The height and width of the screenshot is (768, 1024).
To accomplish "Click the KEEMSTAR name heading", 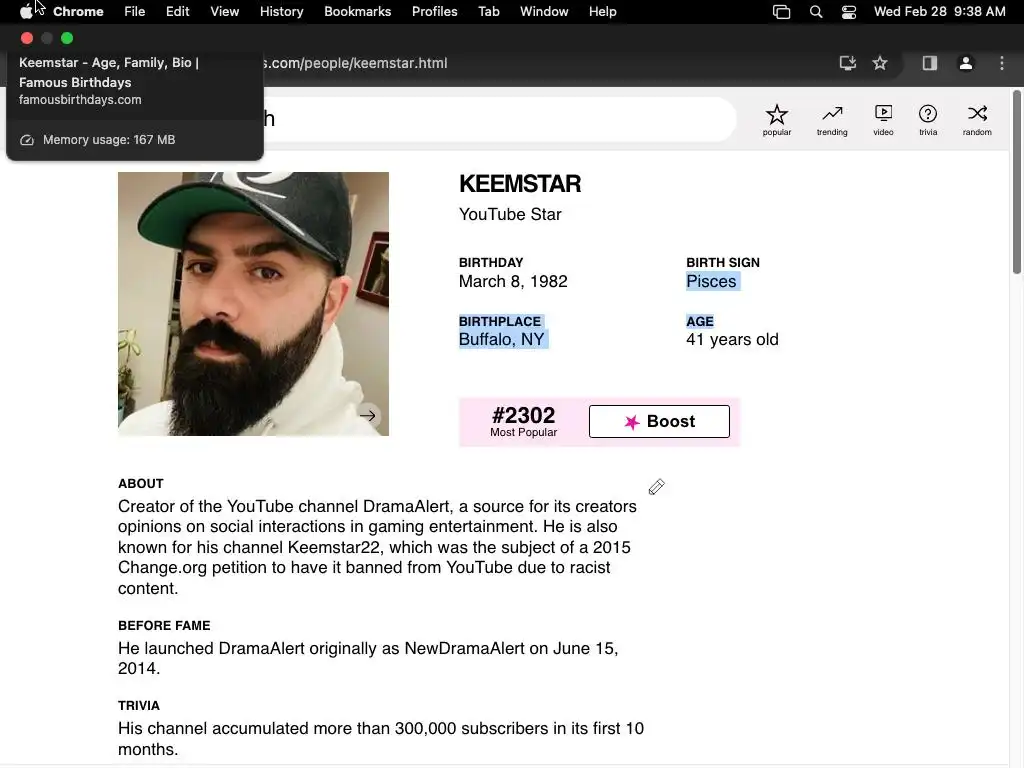I will pos(519,184).
